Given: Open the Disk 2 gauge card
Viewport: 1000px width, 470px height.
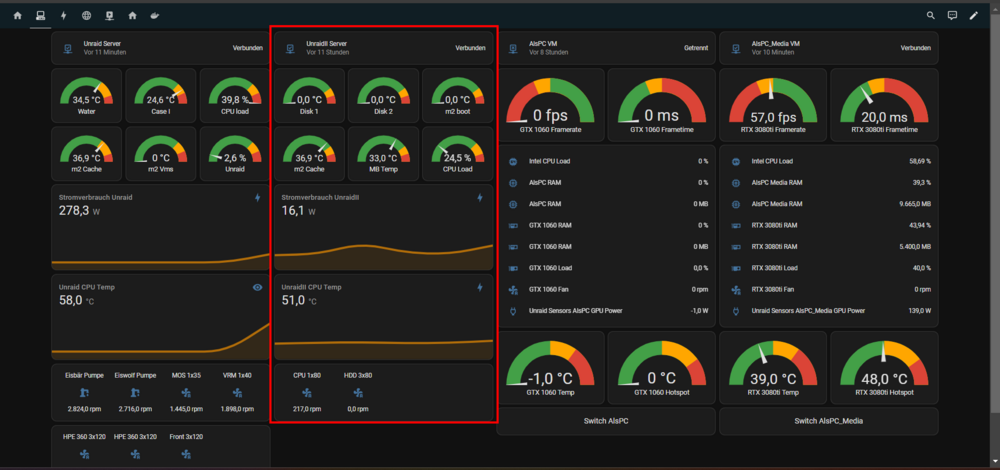Looking at the screenshot, I should [x=383, y=96].
